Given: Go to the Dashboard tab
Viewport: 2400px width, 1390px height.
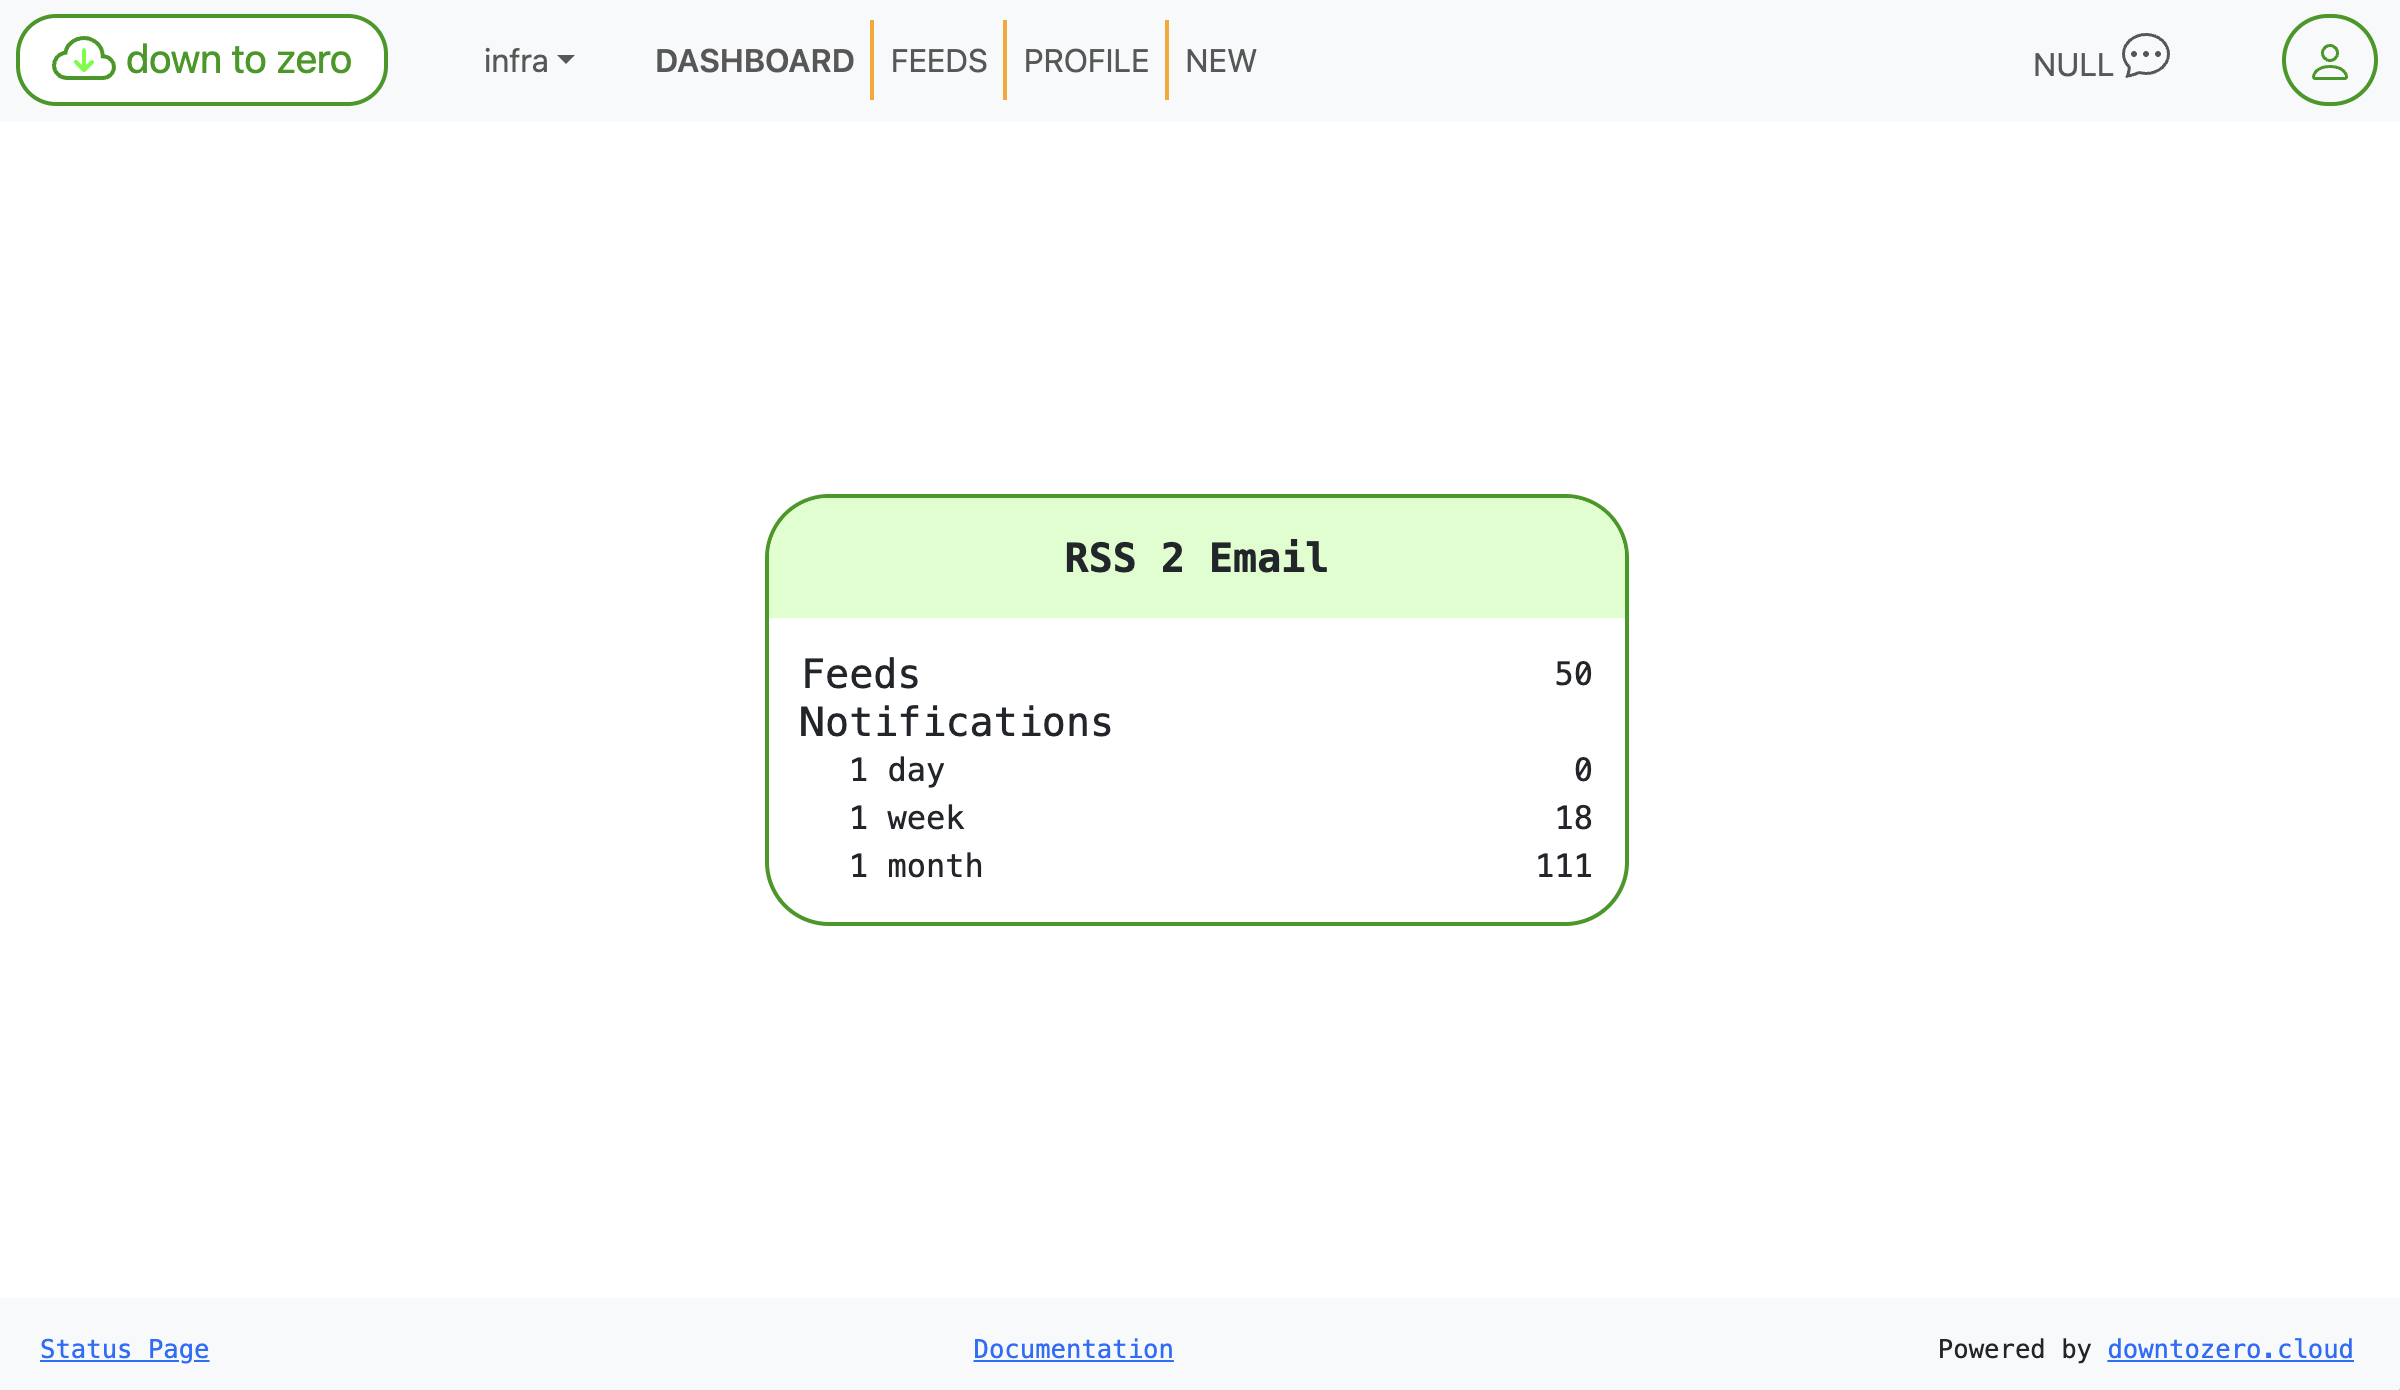Looking at the screenshot, I should (754, 61).
